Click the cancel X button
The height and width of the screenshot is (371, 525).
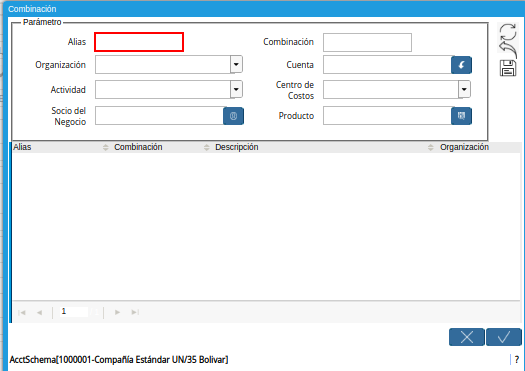tap(466, 337)
